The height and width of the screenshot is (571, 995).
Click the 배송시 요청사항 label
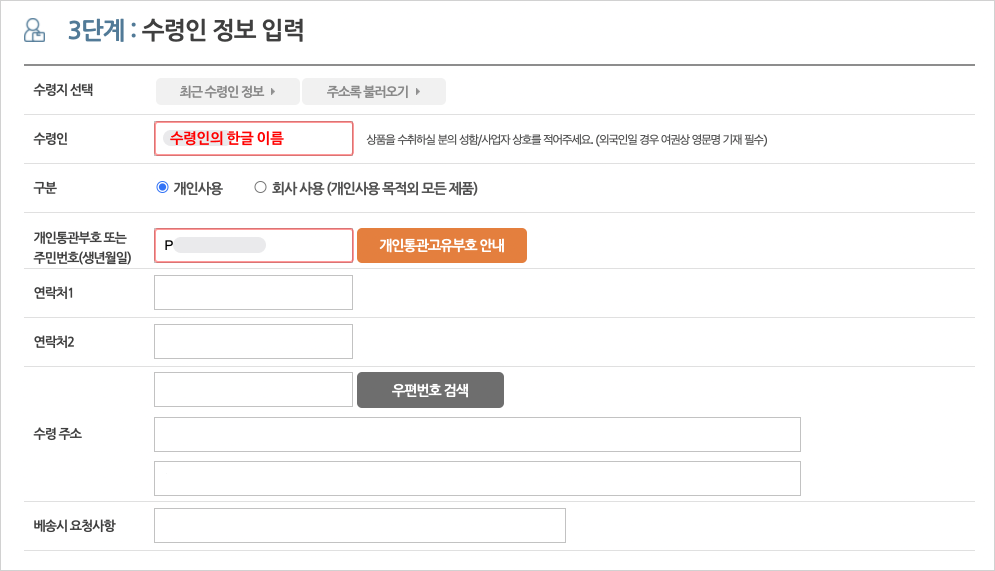tap(75, 525)
